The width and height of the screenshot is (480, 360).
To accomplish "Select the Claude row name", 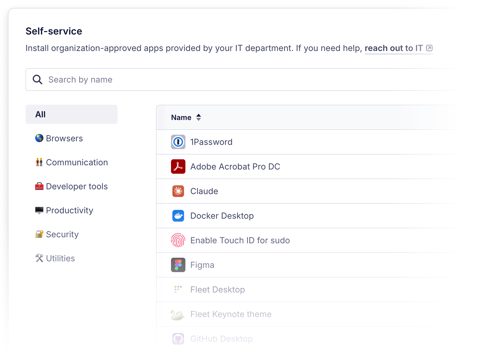I will (x=204, y=191).
